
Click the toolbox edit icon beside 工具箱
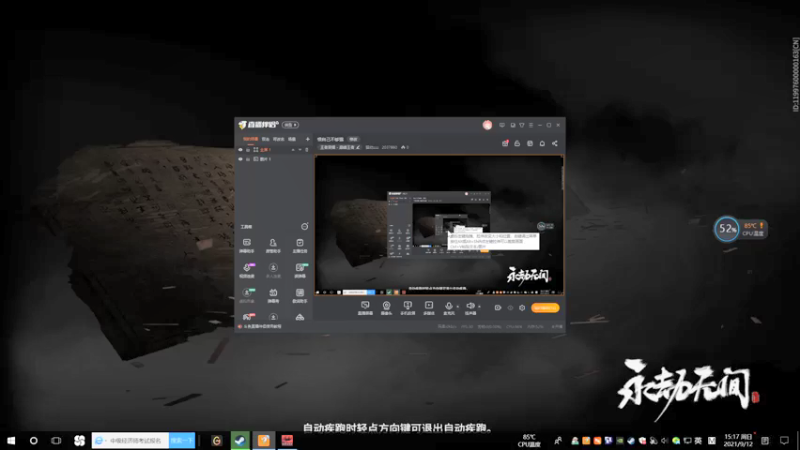[305, 227]
